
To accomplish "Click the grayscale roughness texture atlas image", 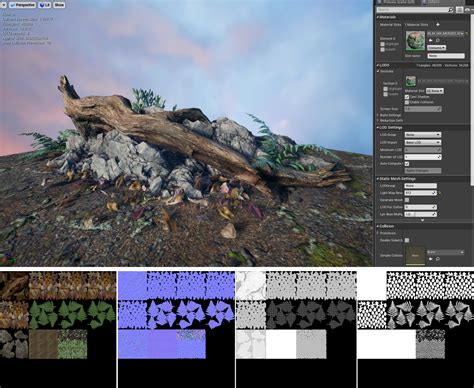I will coord(296,330).
